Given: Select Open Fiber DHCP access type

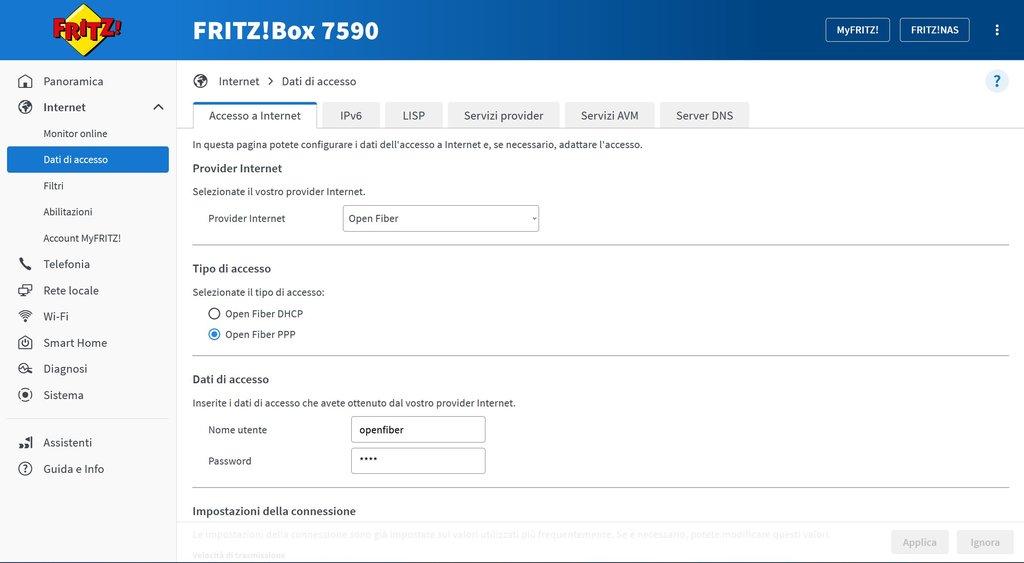Looking at the screenshot, I should point(214,314).
